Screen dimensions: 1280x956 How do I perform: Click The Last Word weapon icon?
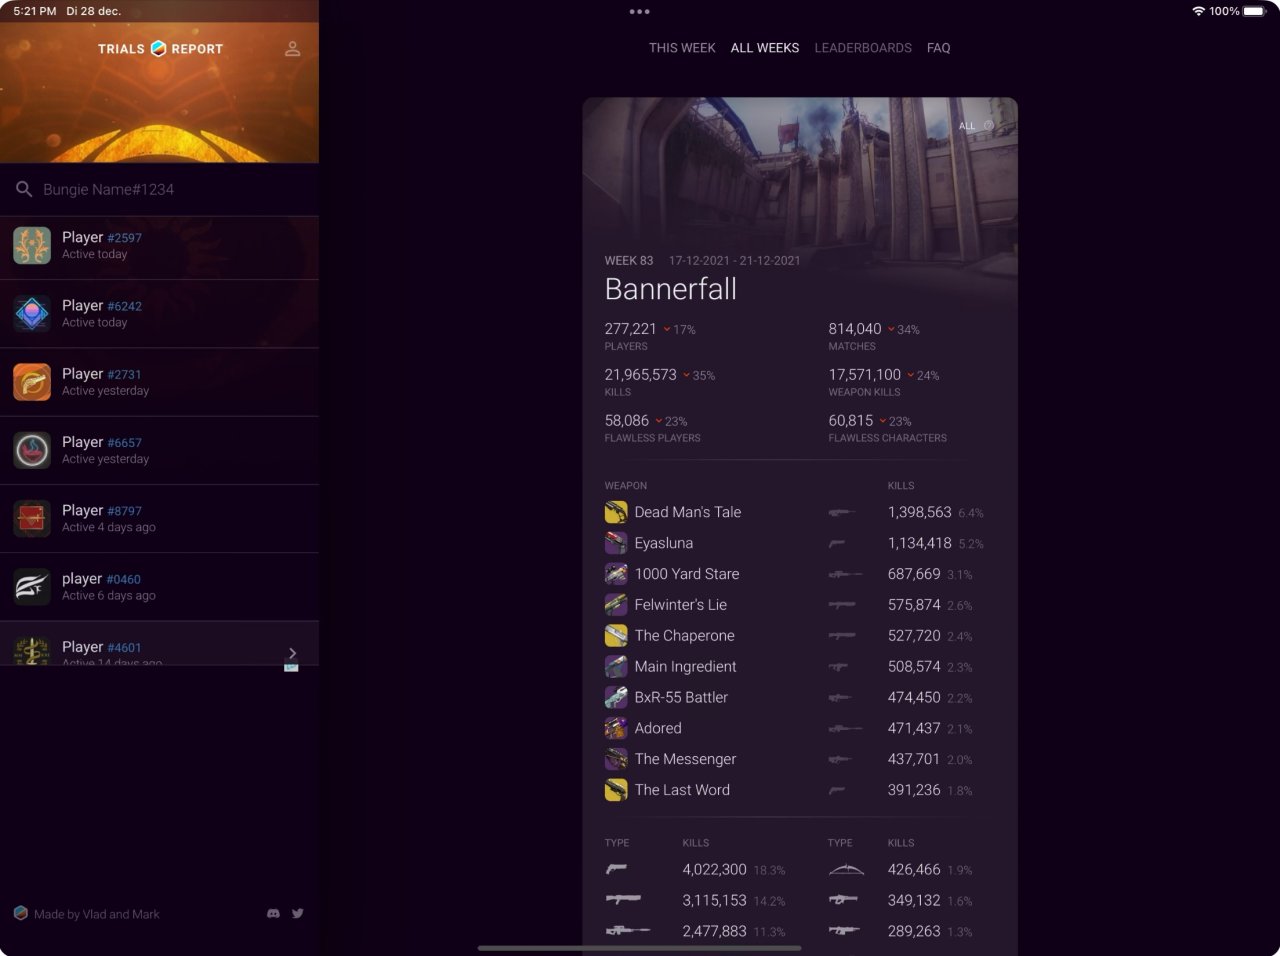click(616, 791)
